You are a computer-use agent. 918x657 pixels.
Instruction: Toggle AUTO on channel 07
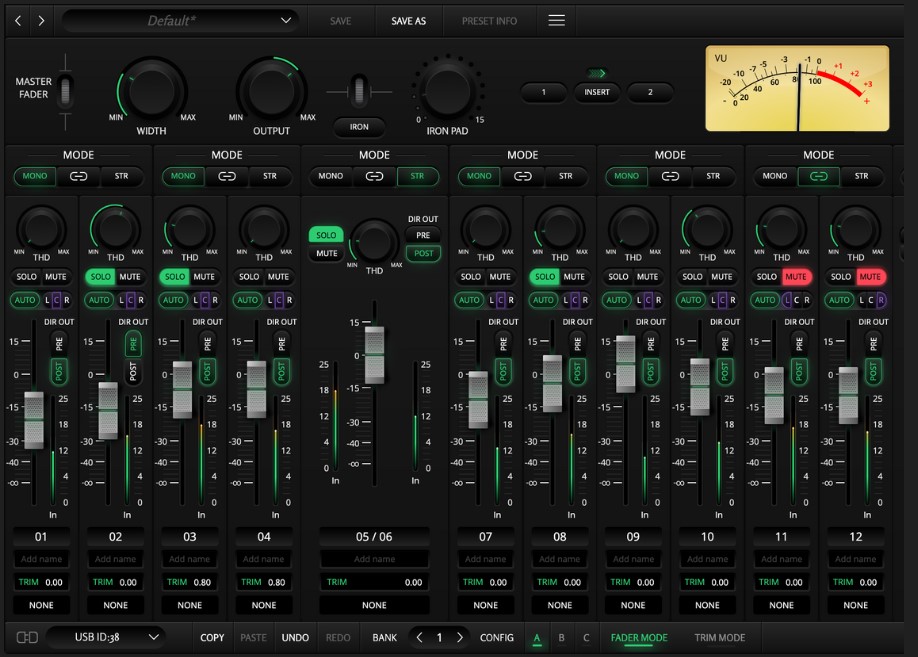tap(469, 300)
